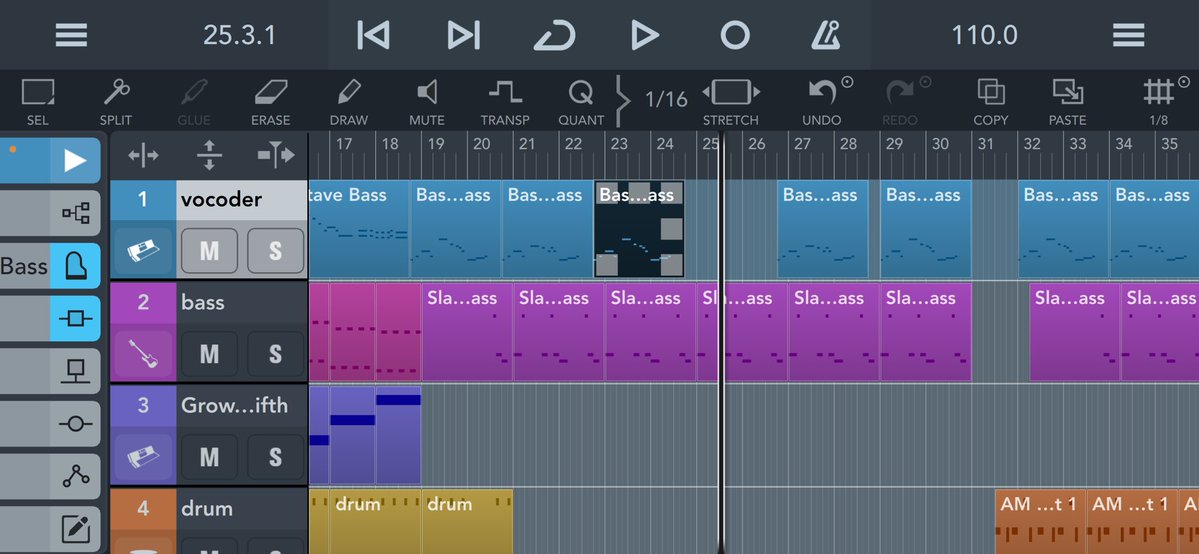Image resolution: width=1199 pixels, height=554 pixels.
Task: Click the sidebar play button
Action: coord(75,160)
